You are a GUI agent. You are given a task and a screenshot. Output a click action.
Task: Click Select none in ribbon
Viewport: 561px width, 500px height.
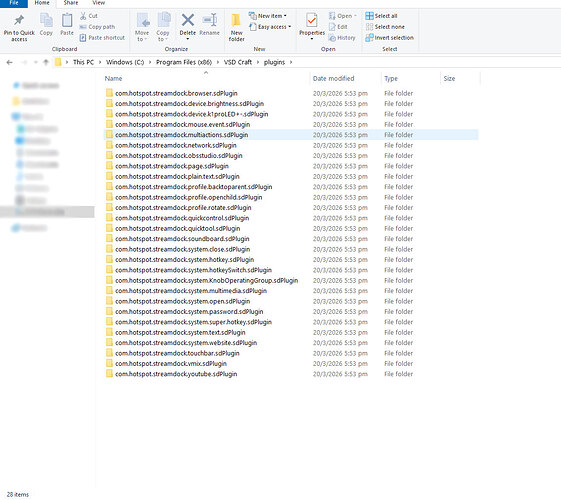[x=385, y=27]
